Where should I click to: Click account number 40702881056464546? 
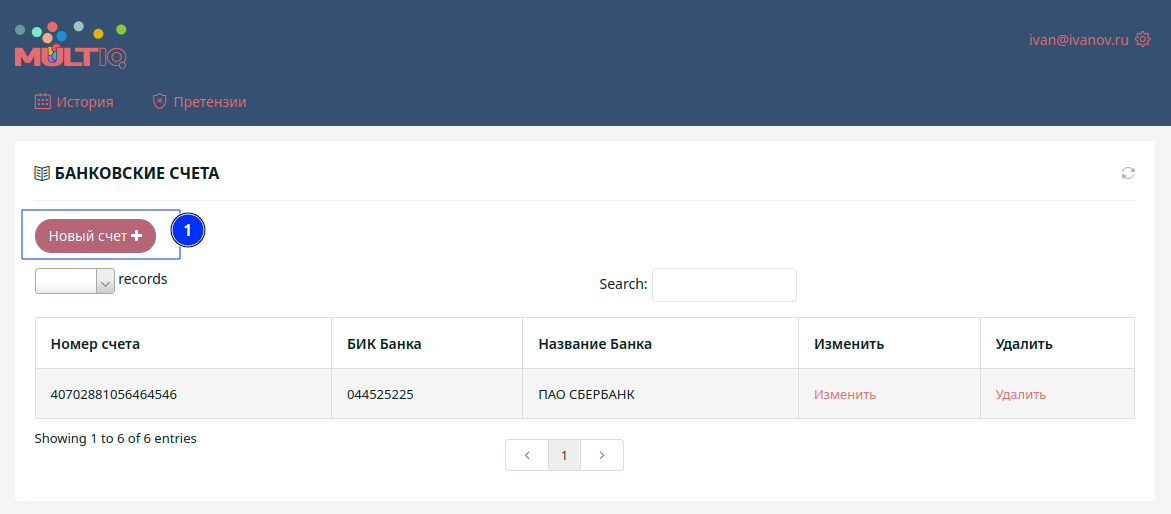pos(114,394)
